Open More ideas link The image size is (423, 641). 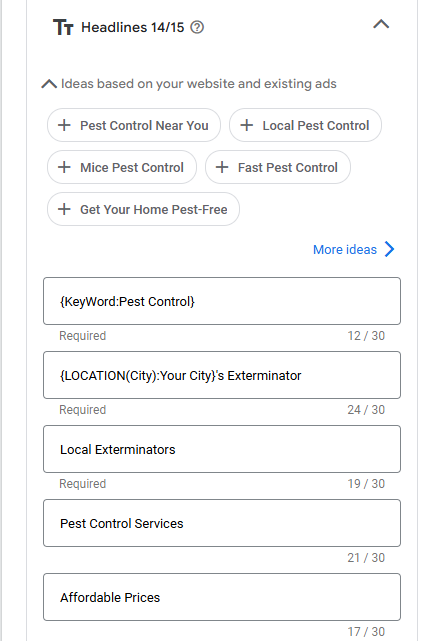[x=345, y=249]
